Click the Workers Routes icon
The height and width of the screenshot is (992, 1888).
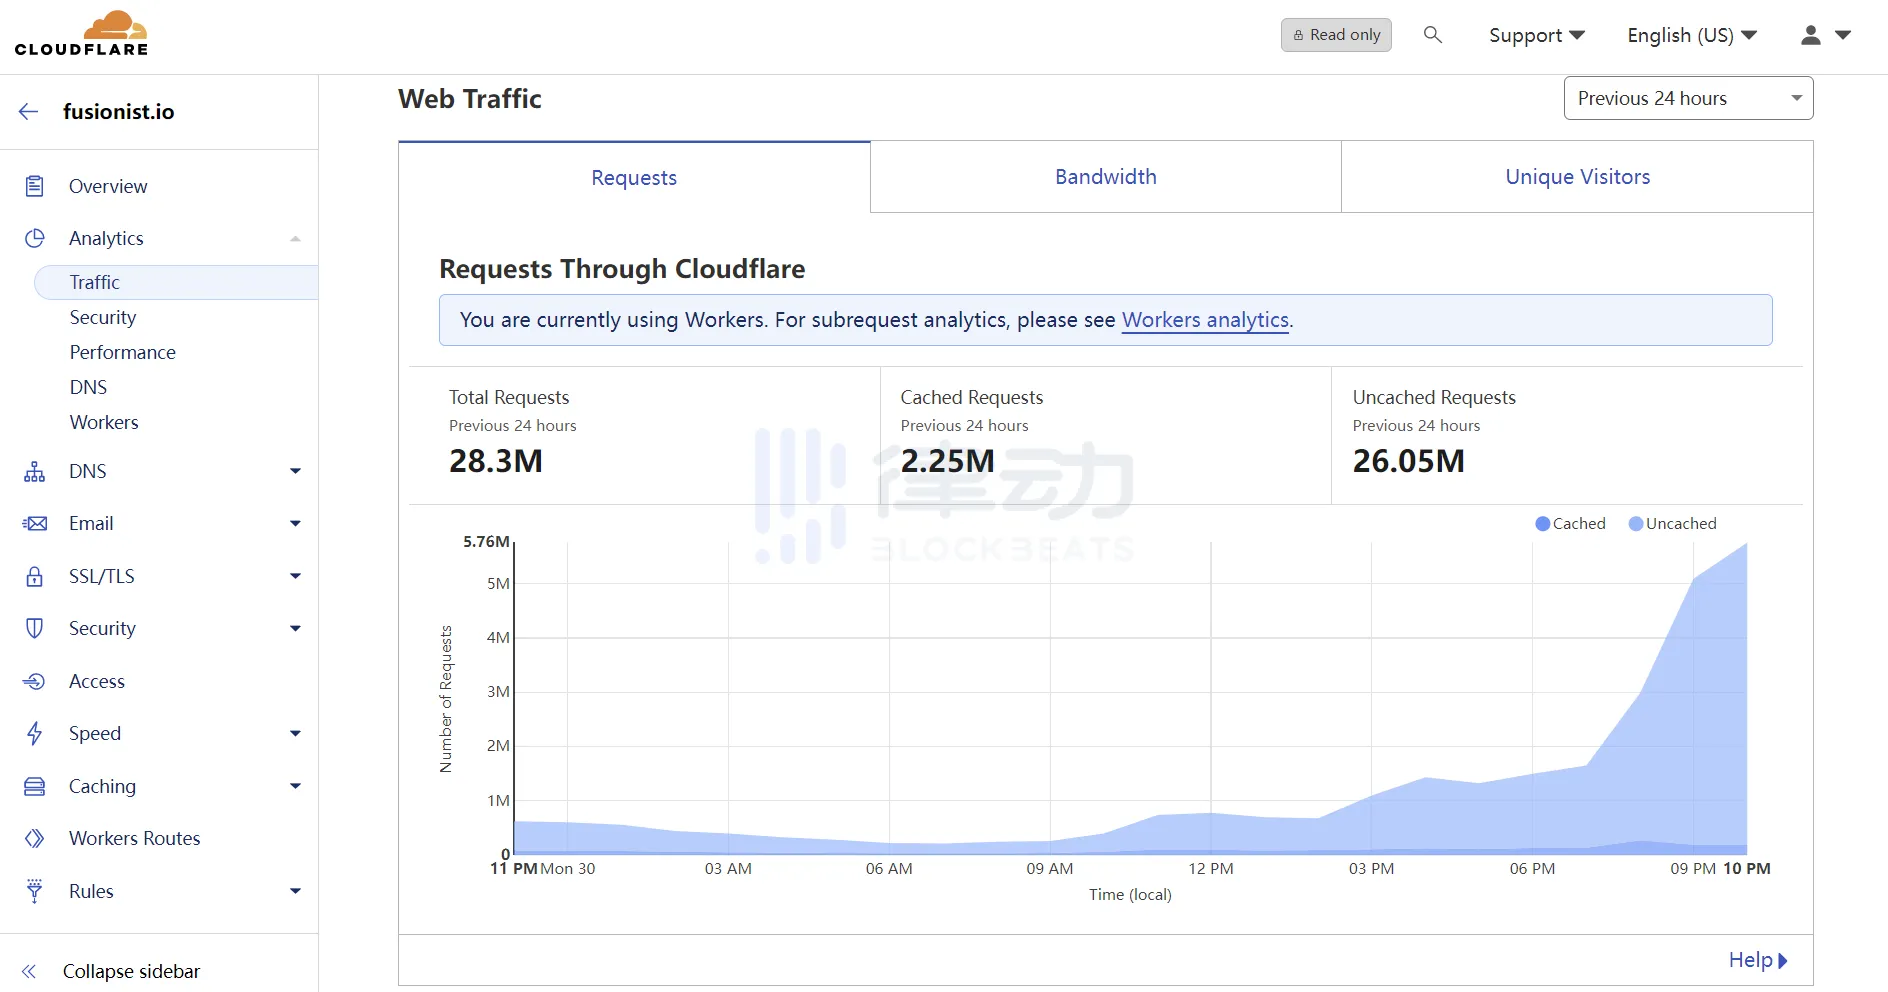point(35,838)
